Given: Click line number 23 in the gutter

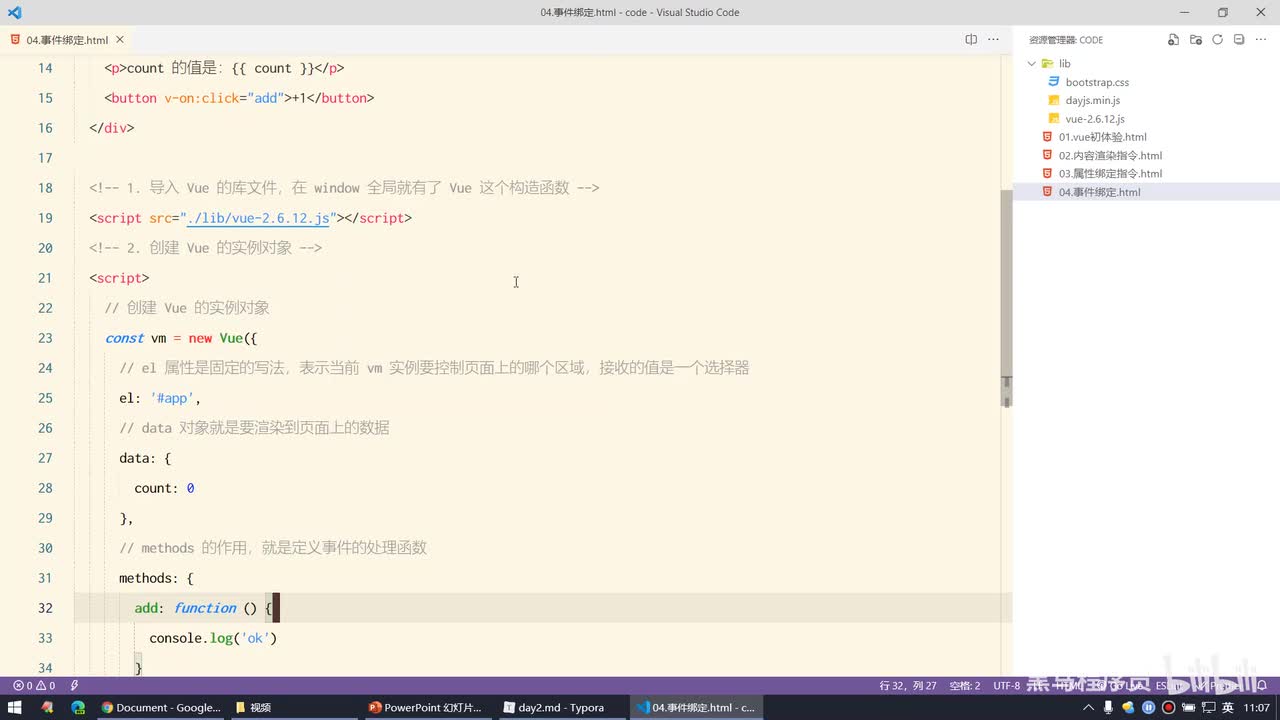Looking at the screenshot, I should click(x=45, y=338).
